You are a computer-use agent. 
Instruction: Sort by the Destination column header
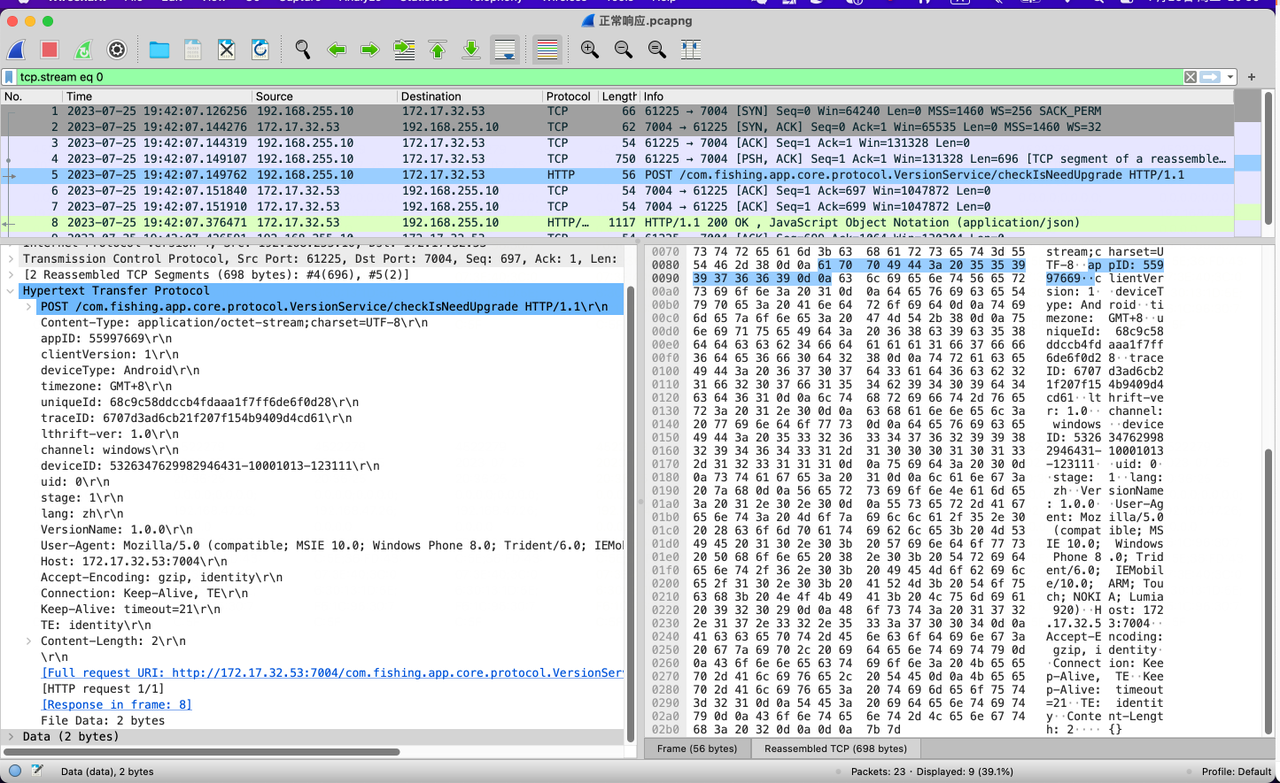(x=470, y=96)
